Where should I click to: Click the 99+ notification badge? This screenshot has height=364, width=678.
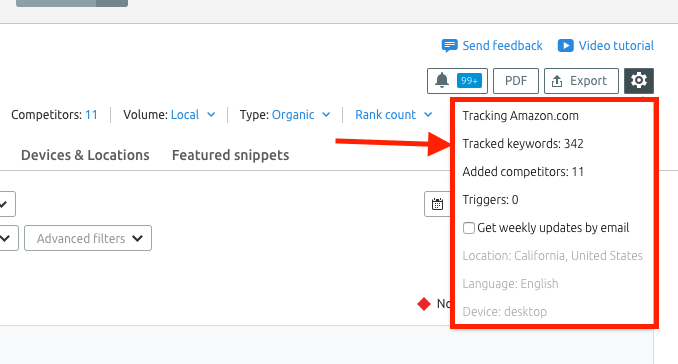tap(469, 81)
